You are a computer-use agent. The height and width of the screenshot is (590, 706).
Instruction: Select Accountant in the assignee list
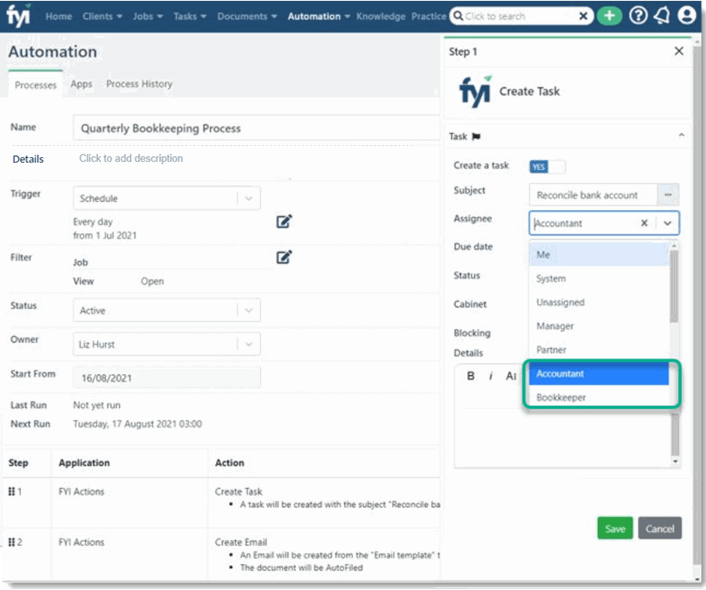[x=599, y=374]
